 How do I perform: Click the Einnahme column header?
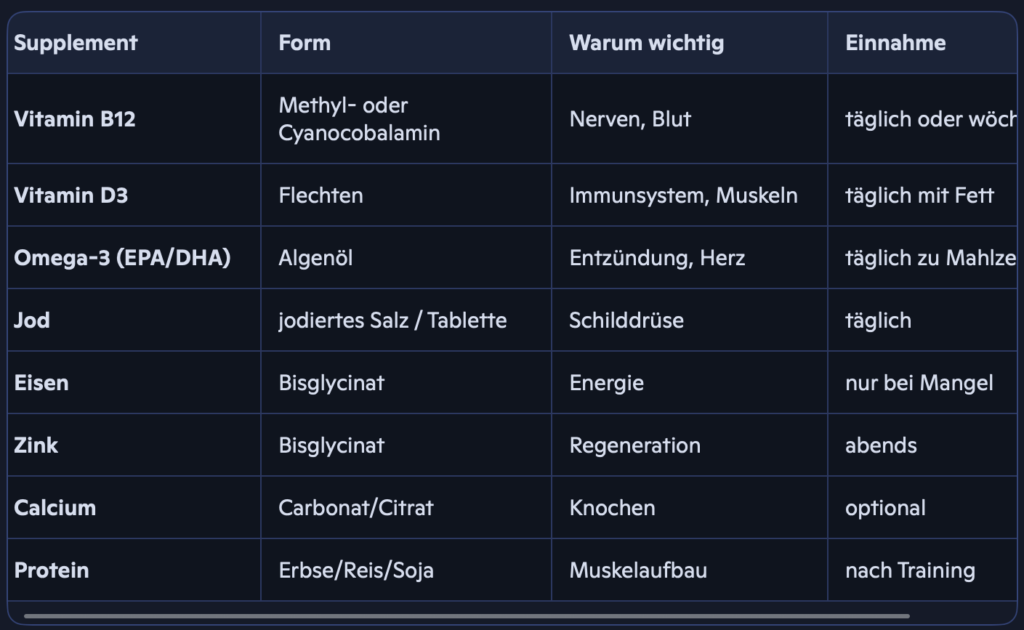pos(895,43)
